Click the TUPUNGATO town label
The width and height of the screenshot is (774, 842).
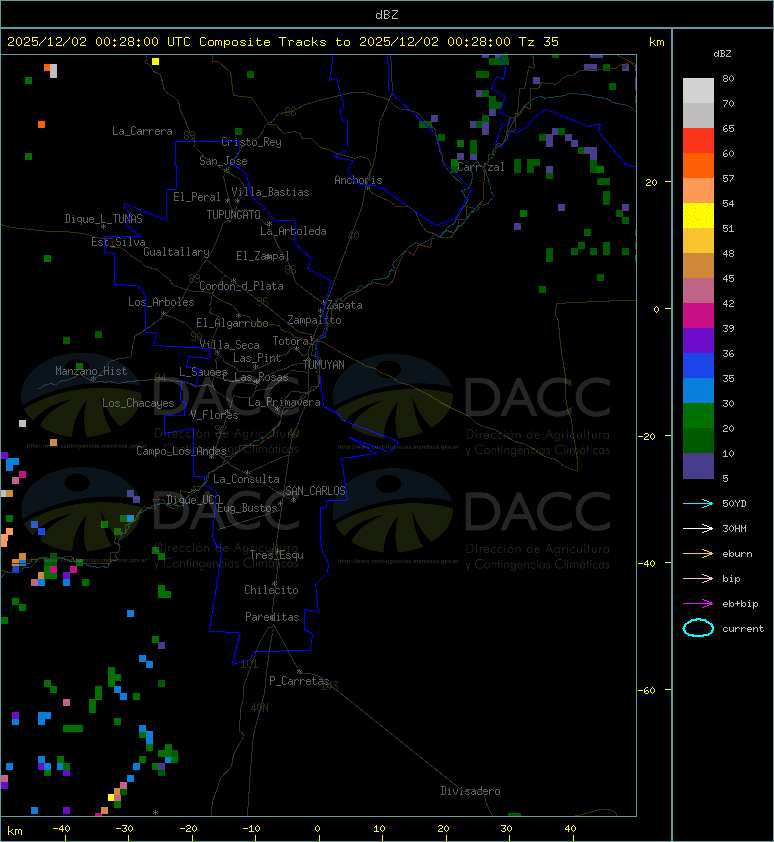click(234, 215)
